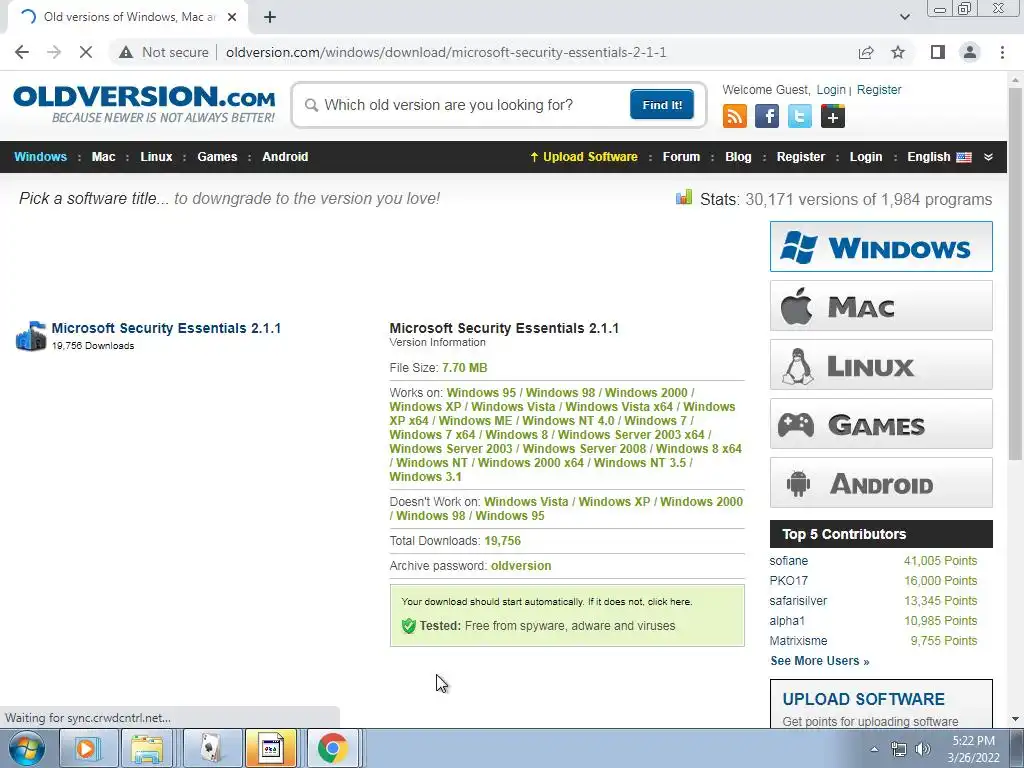This screenshot has width=1024, height=768.
Task: Click the browser back arrow
Action: click(x=22, y=52)
